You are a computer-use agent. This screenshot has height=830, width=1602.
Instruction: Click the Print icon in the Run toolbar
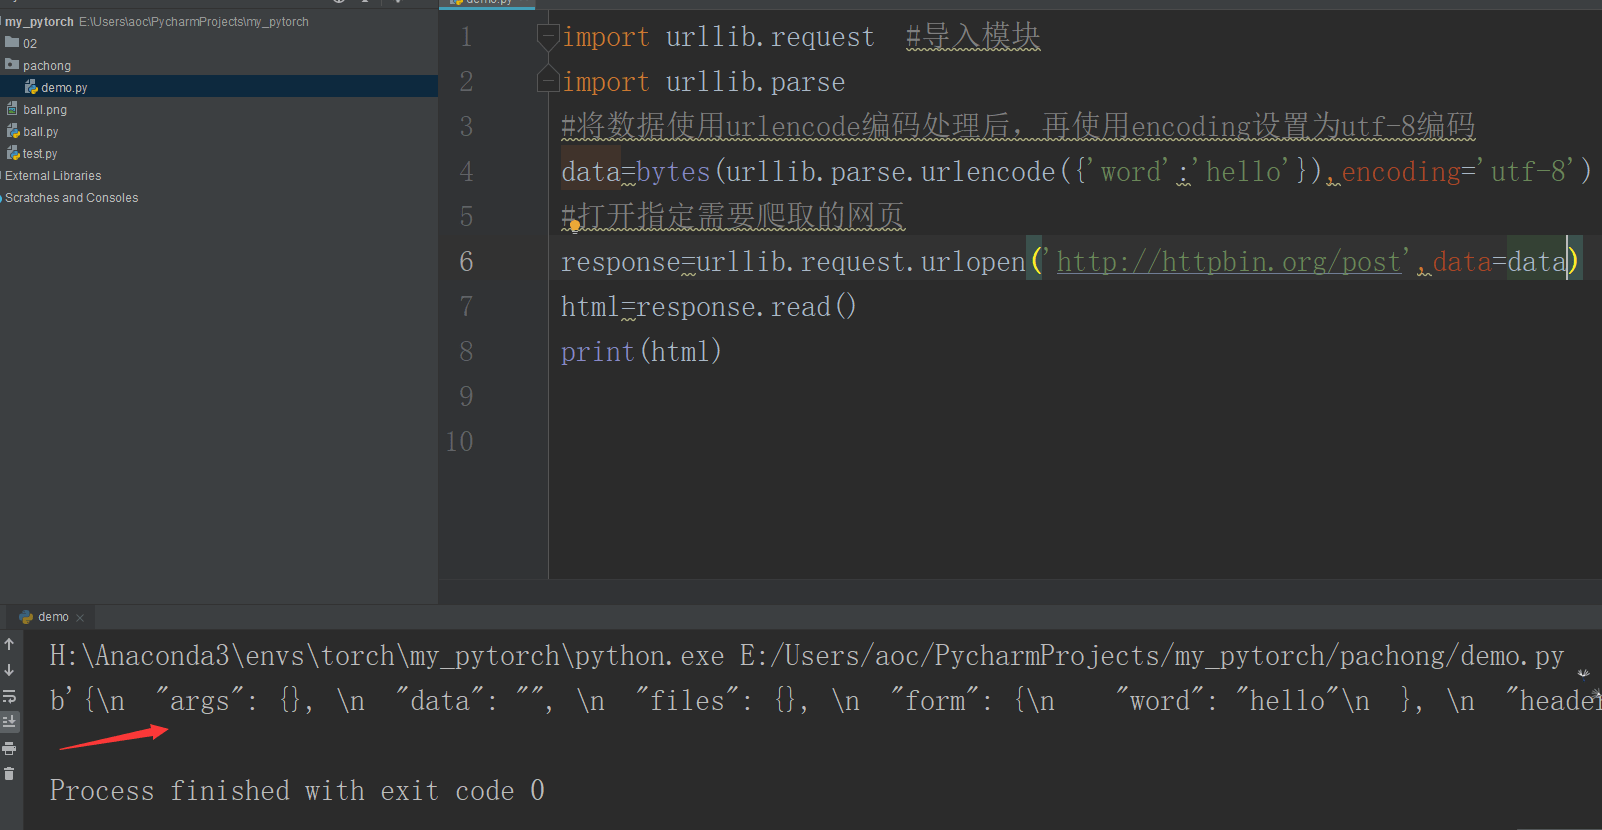pos(9,748)
